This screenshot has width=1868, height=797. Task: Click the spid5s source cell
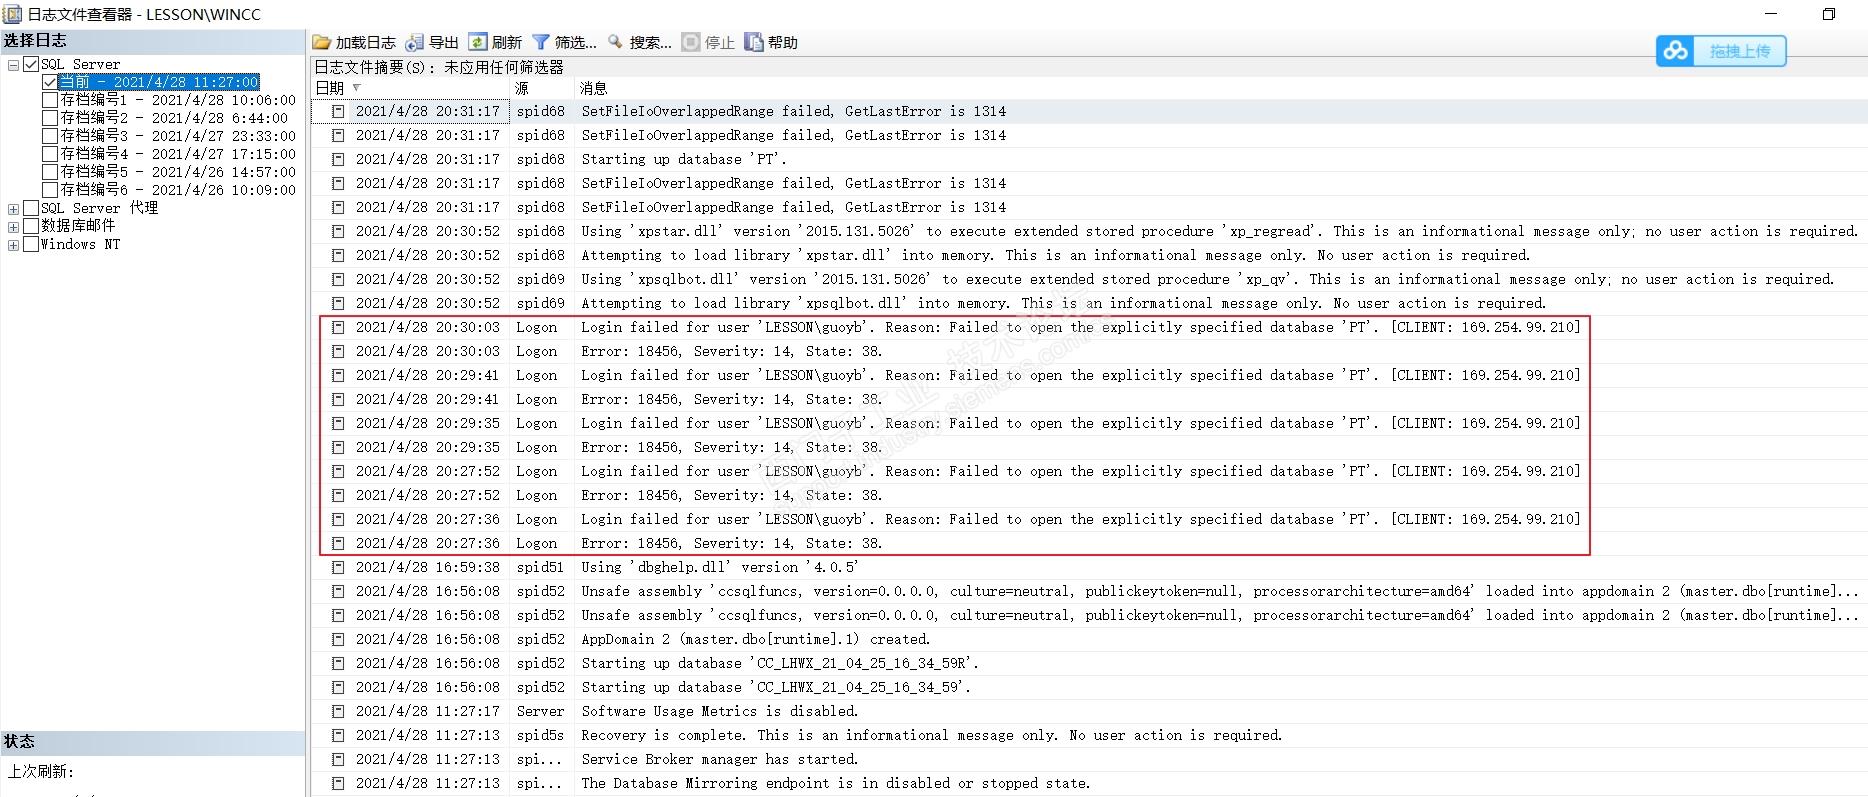coord(541,735)
